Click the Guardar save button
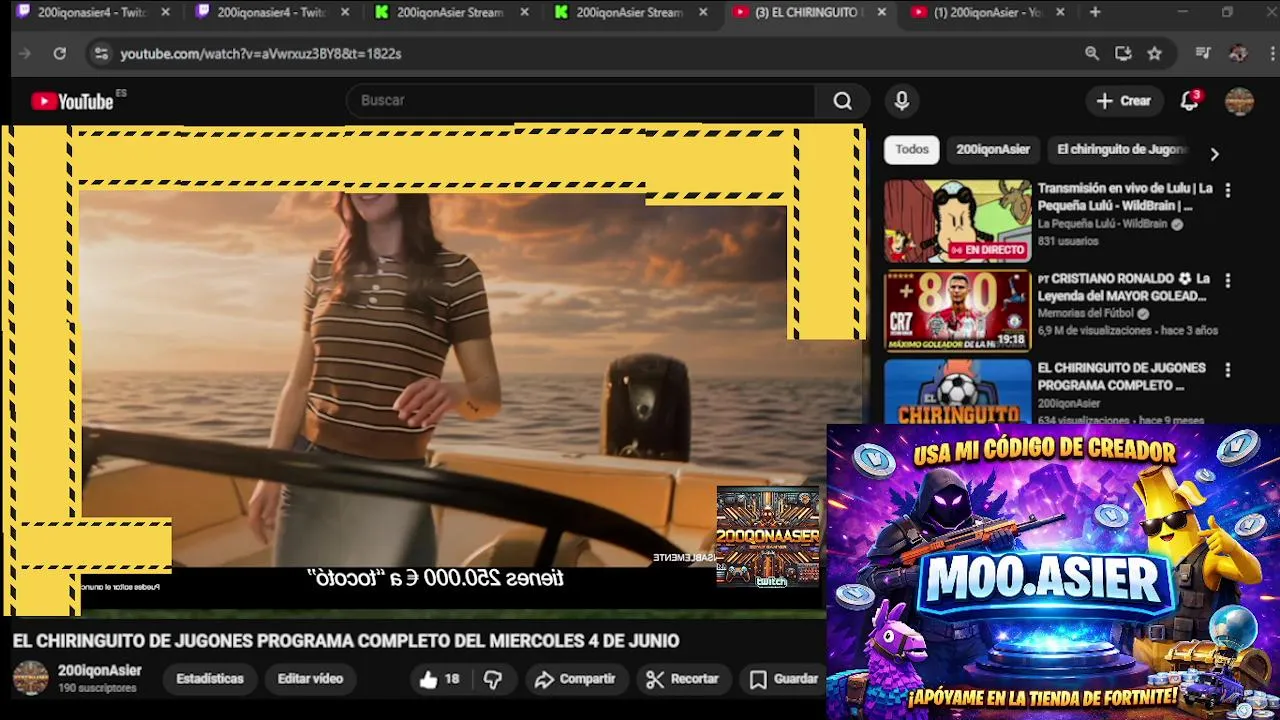The image size is (1280, 720). pyautogui.click(x=784, y=679)
